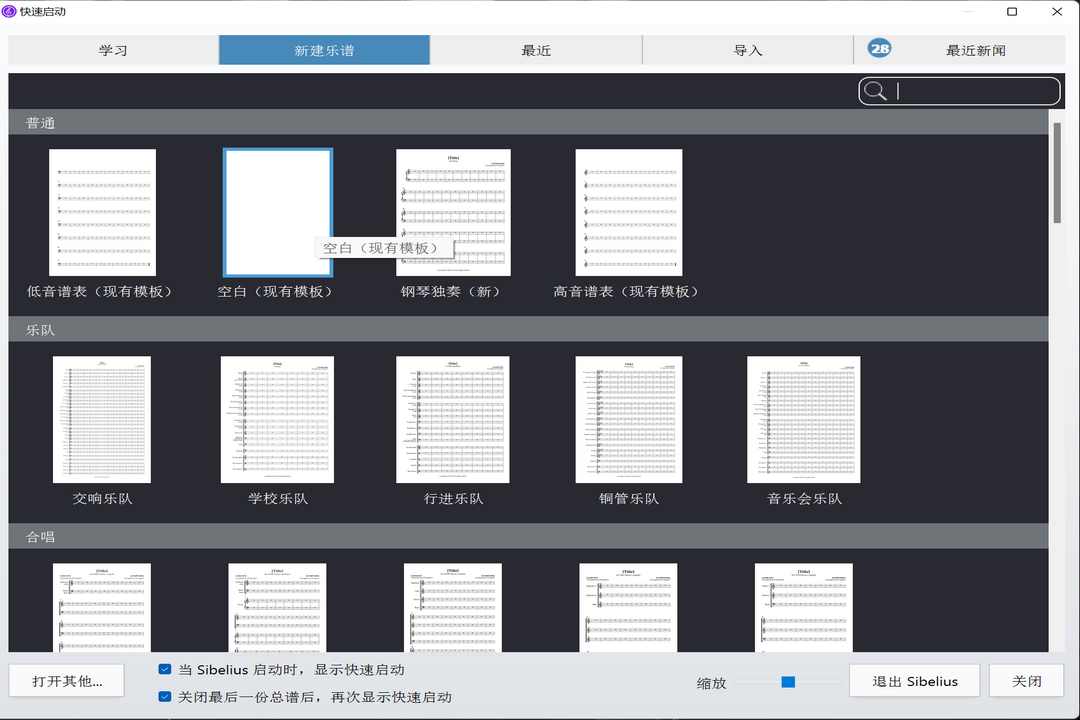Collapse the 普通 category header

pyautogui.click(x=41, y=123)
